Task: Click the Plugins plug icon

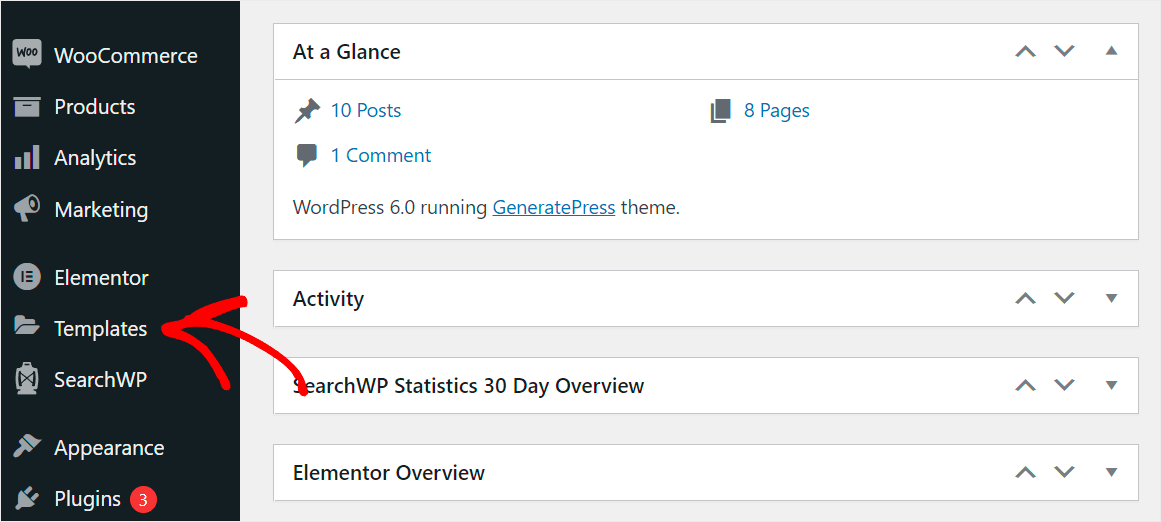Action: (27, 498)
